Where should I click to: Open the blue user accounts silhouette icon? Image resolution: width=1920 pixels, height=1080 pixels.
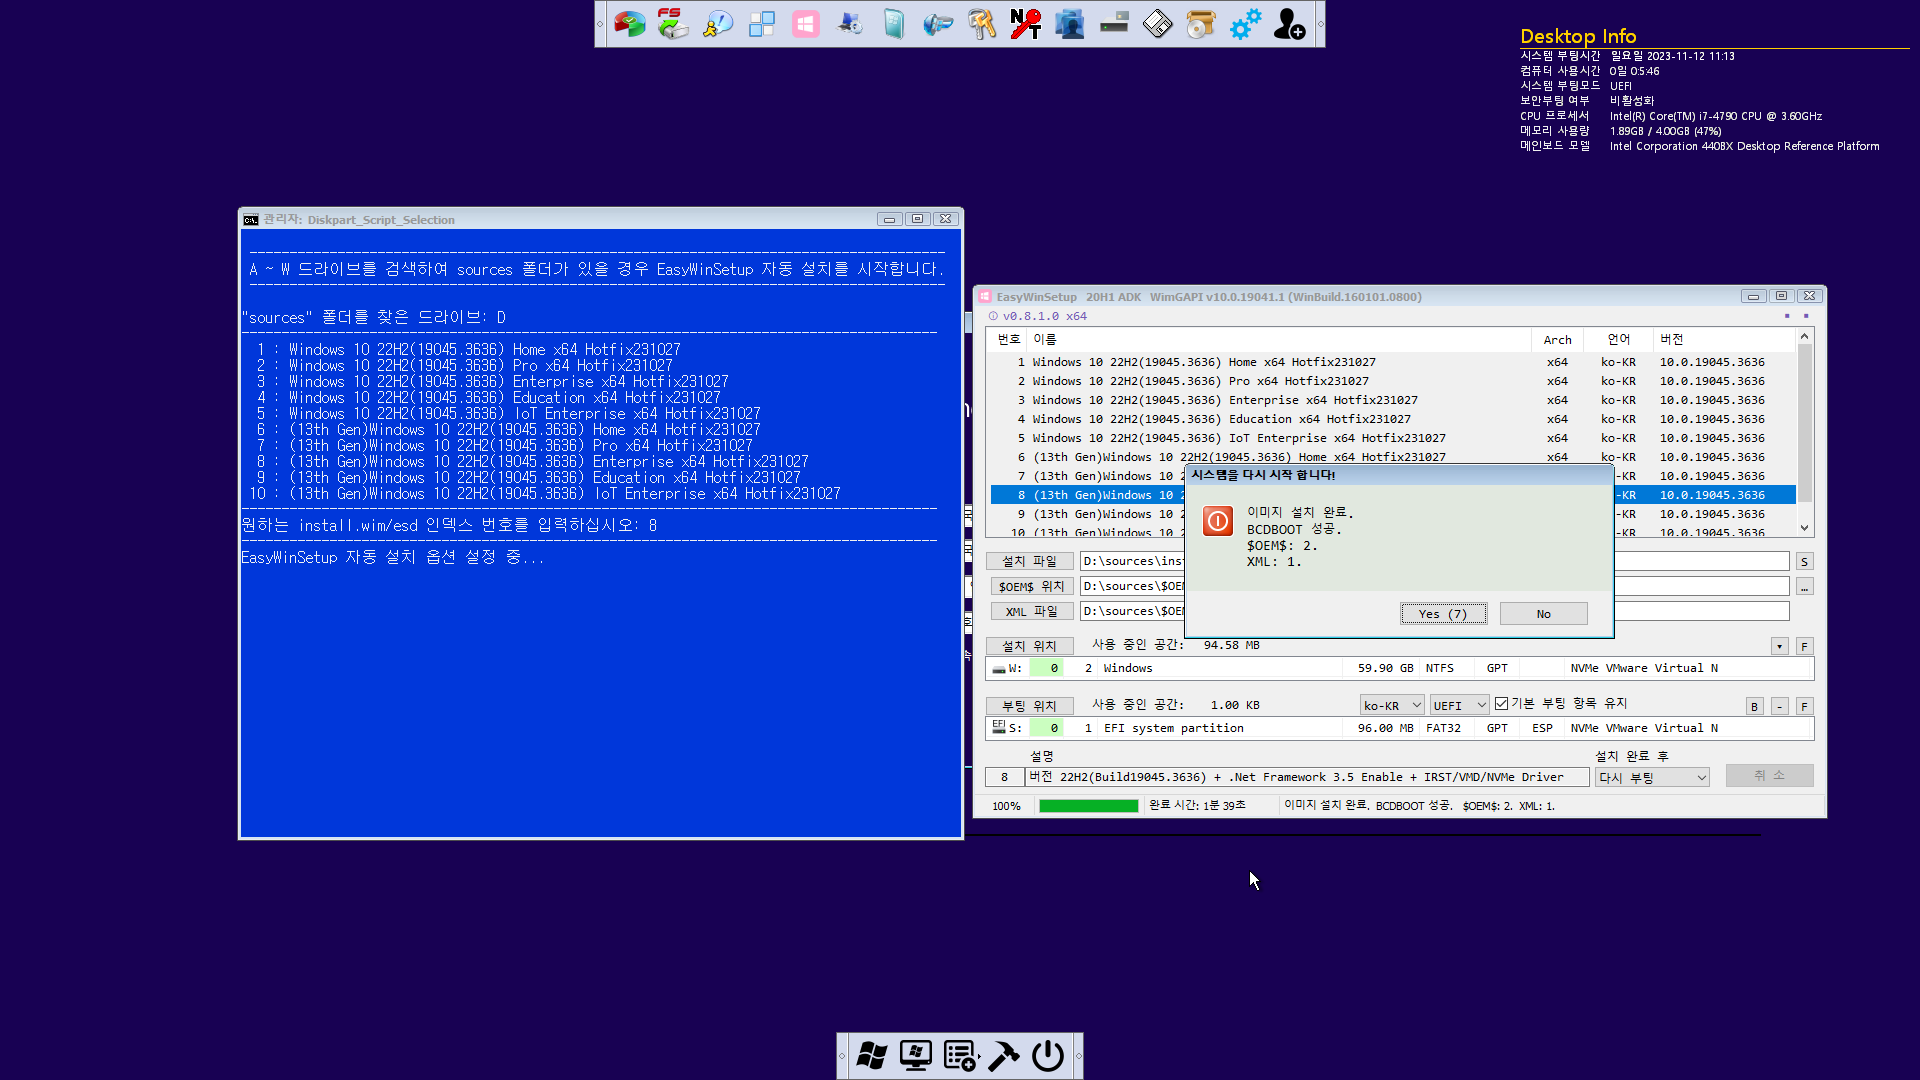pyautogui.click(x=1070, y=23)
